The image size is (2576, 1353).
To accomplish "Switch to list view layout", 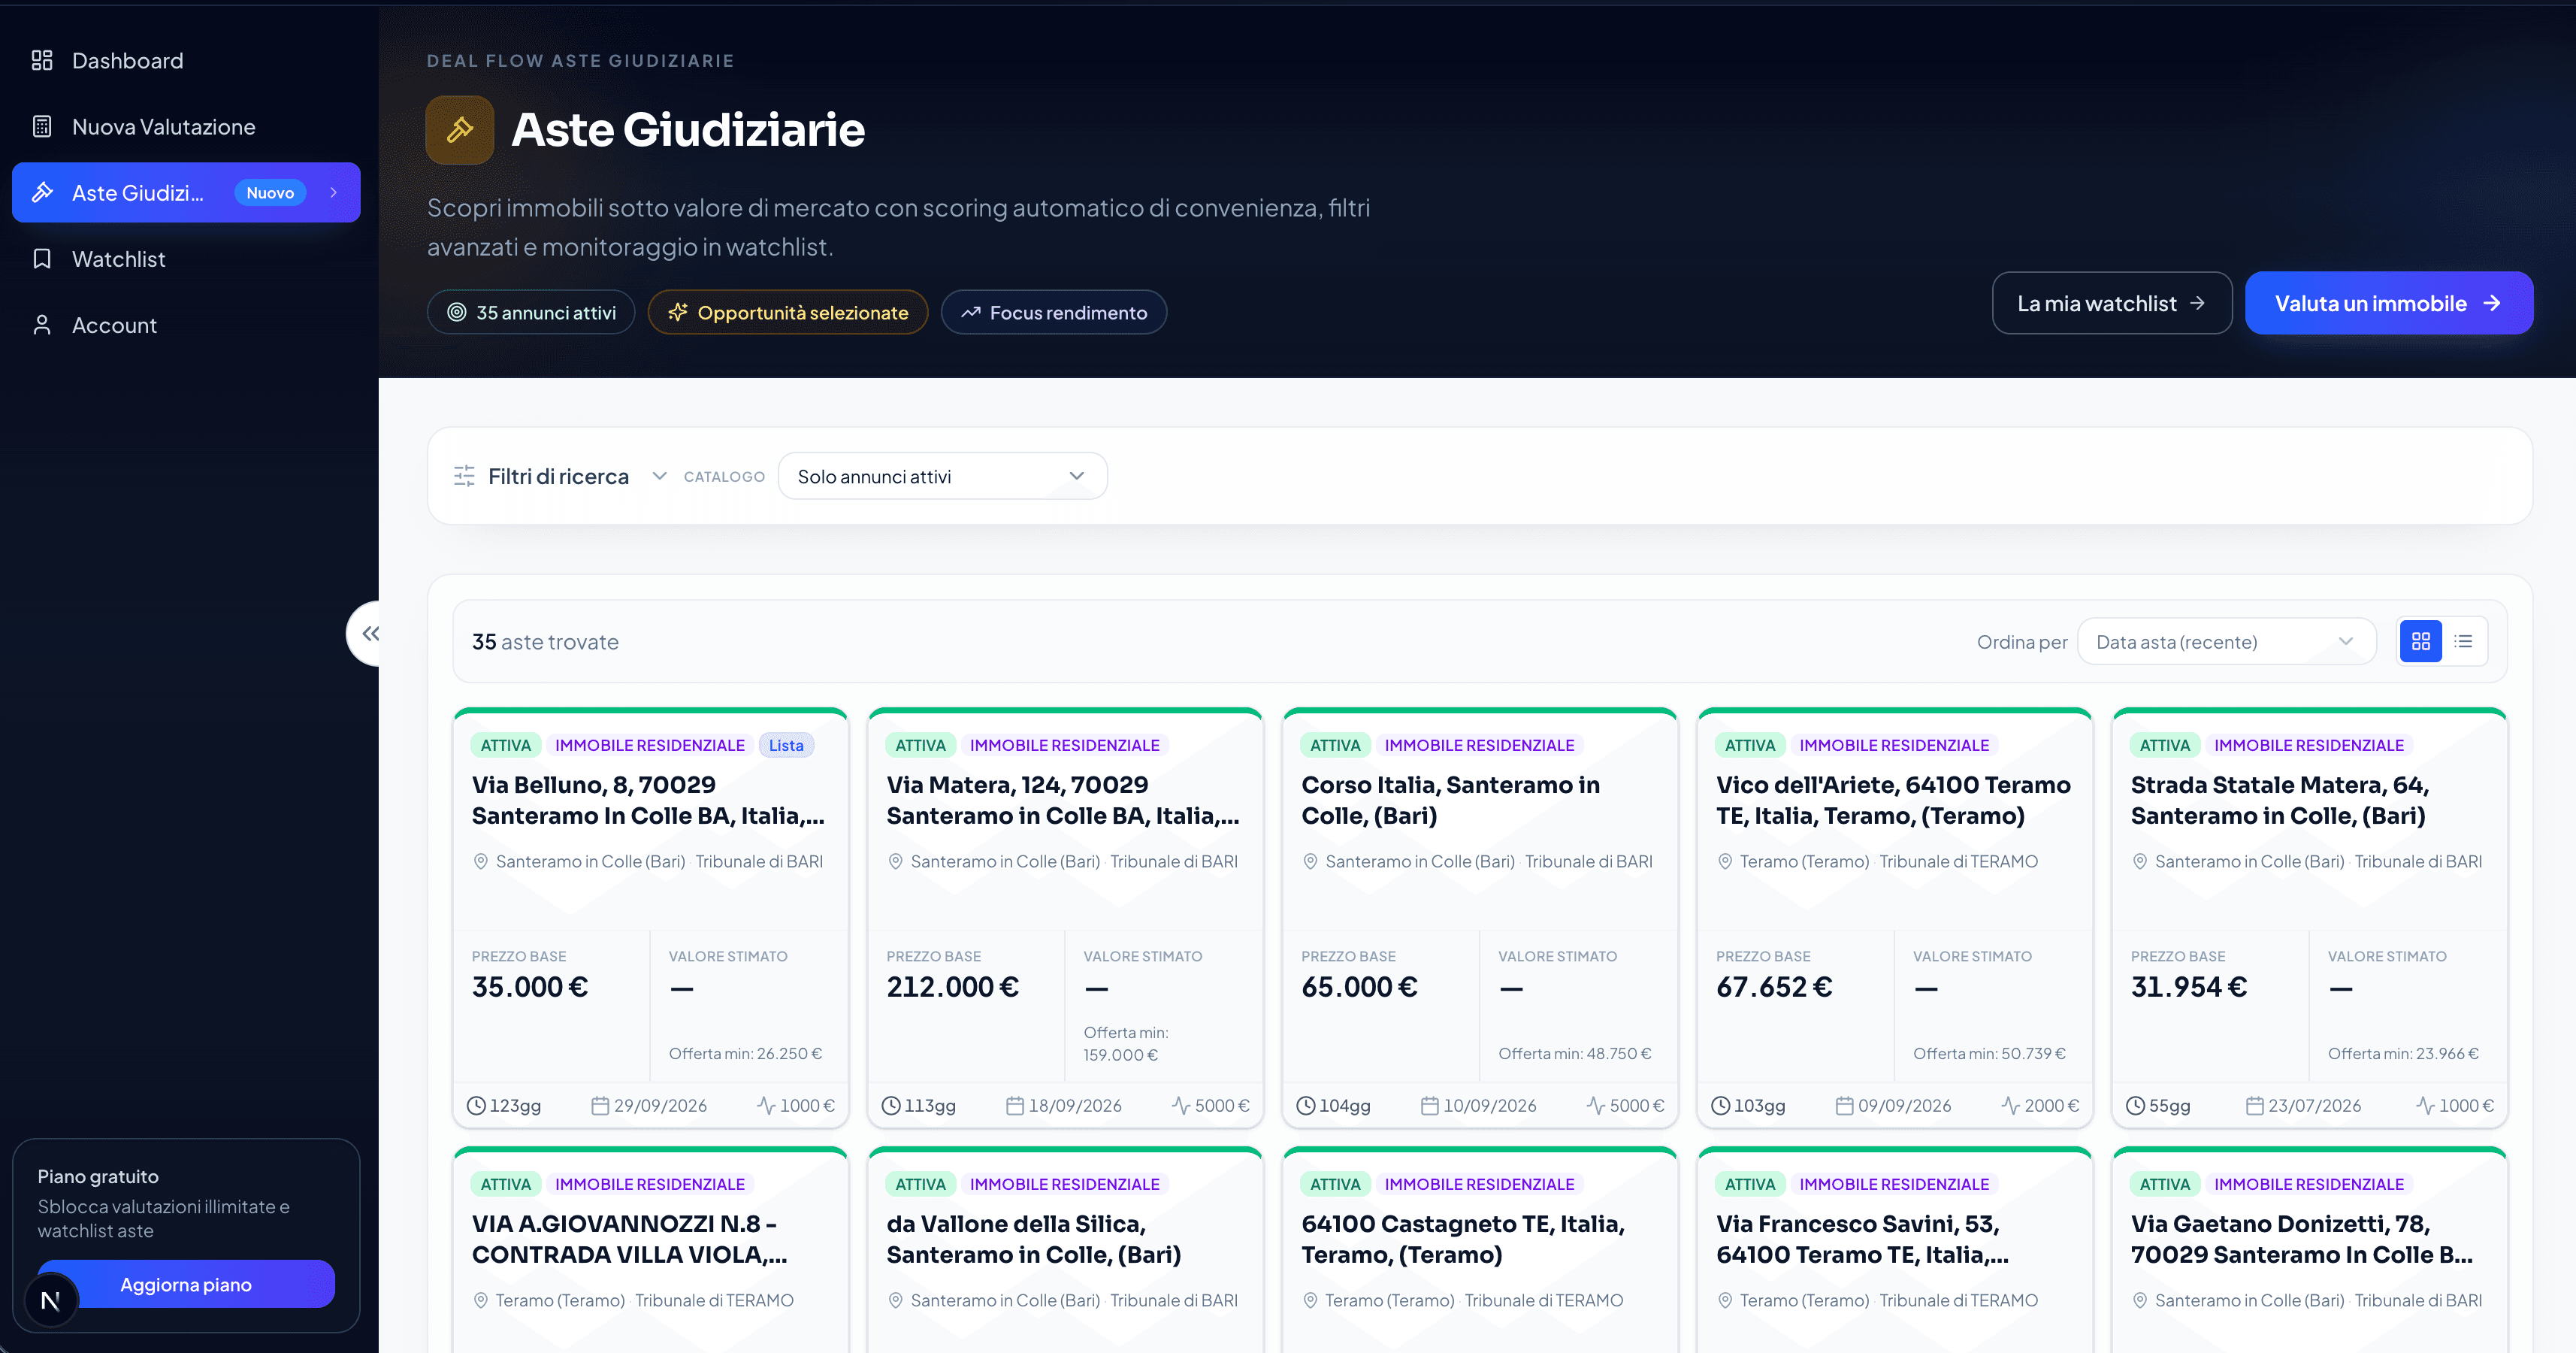I will pos(2464,642).
